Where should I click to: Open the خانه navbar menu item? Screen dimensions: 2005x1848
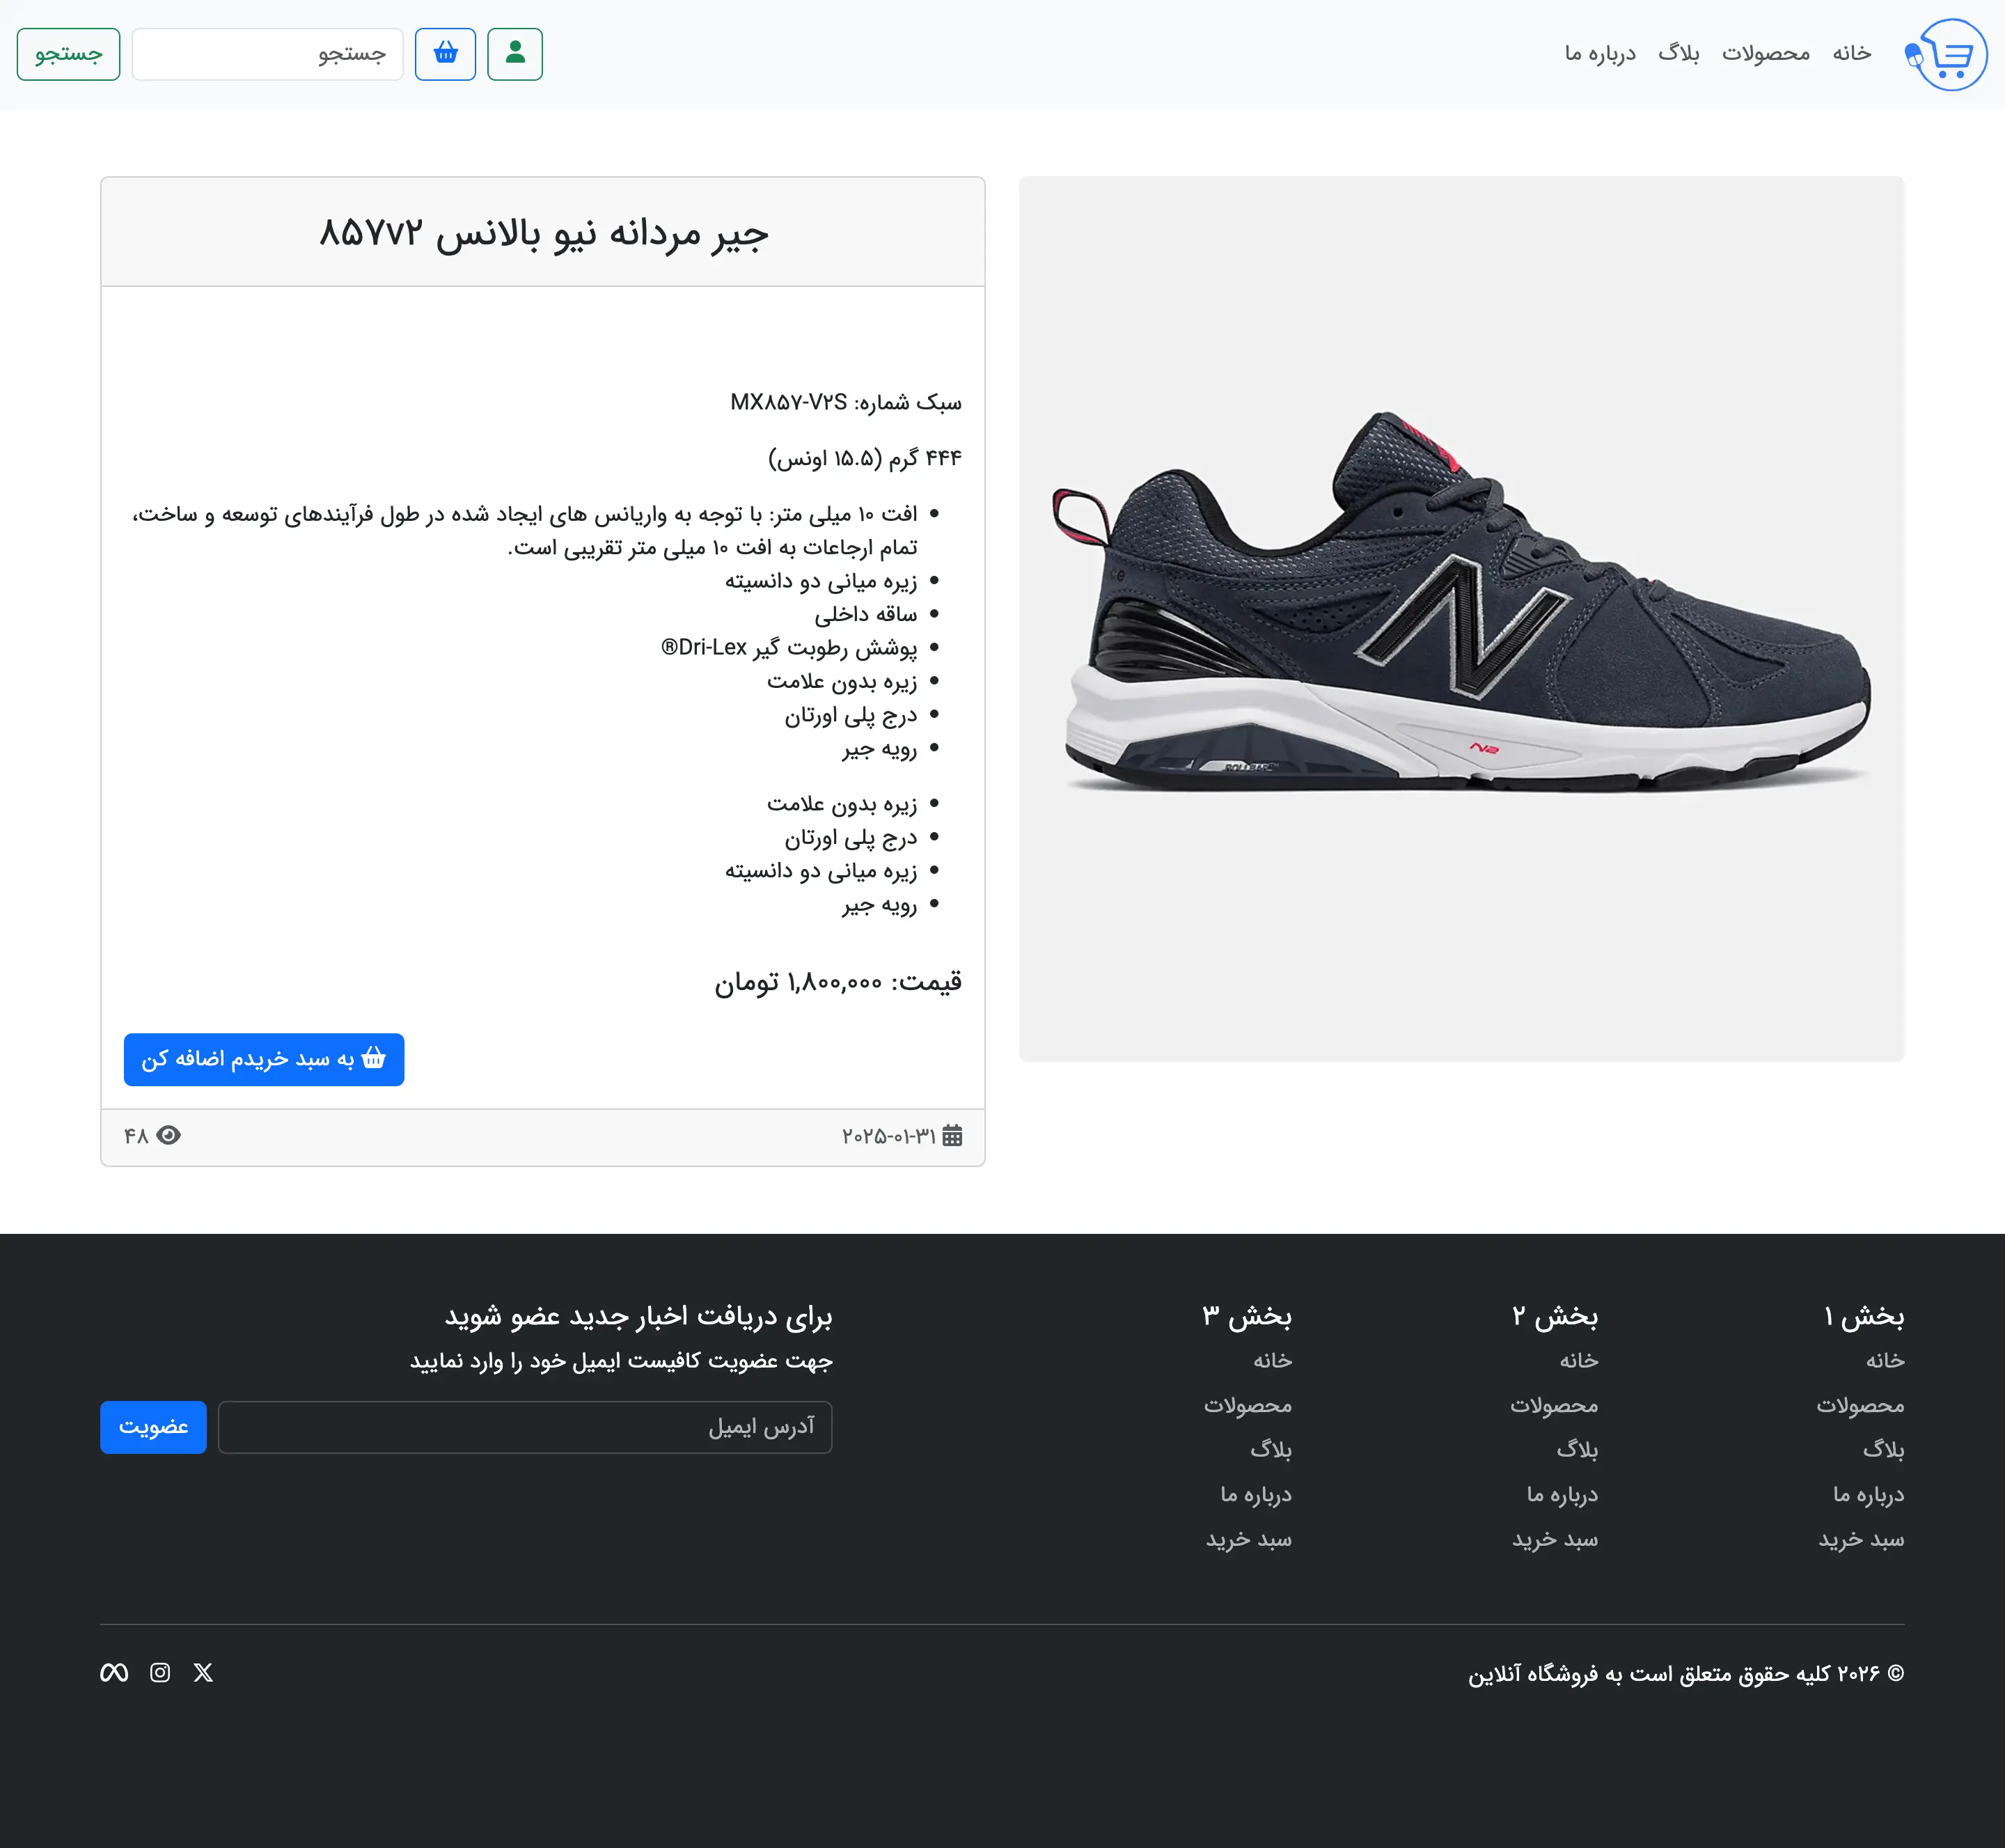tap(1851, 54)
